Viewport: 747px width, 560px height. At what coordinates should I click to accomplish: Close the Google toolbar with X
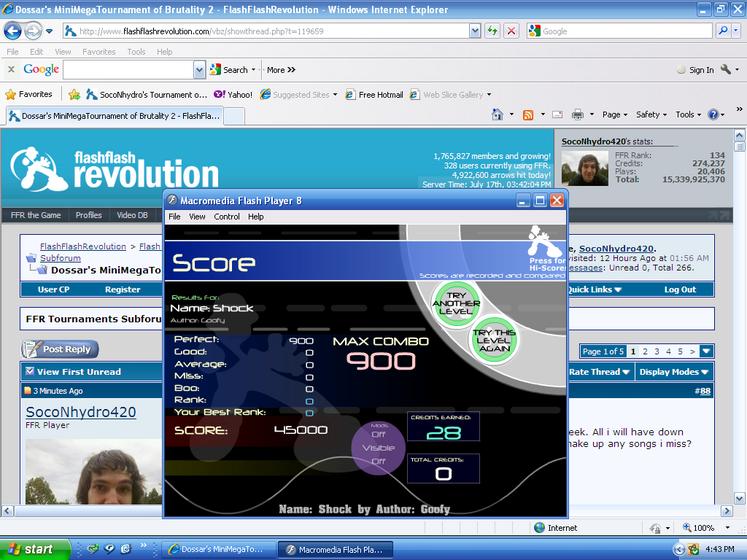[11, 70]
